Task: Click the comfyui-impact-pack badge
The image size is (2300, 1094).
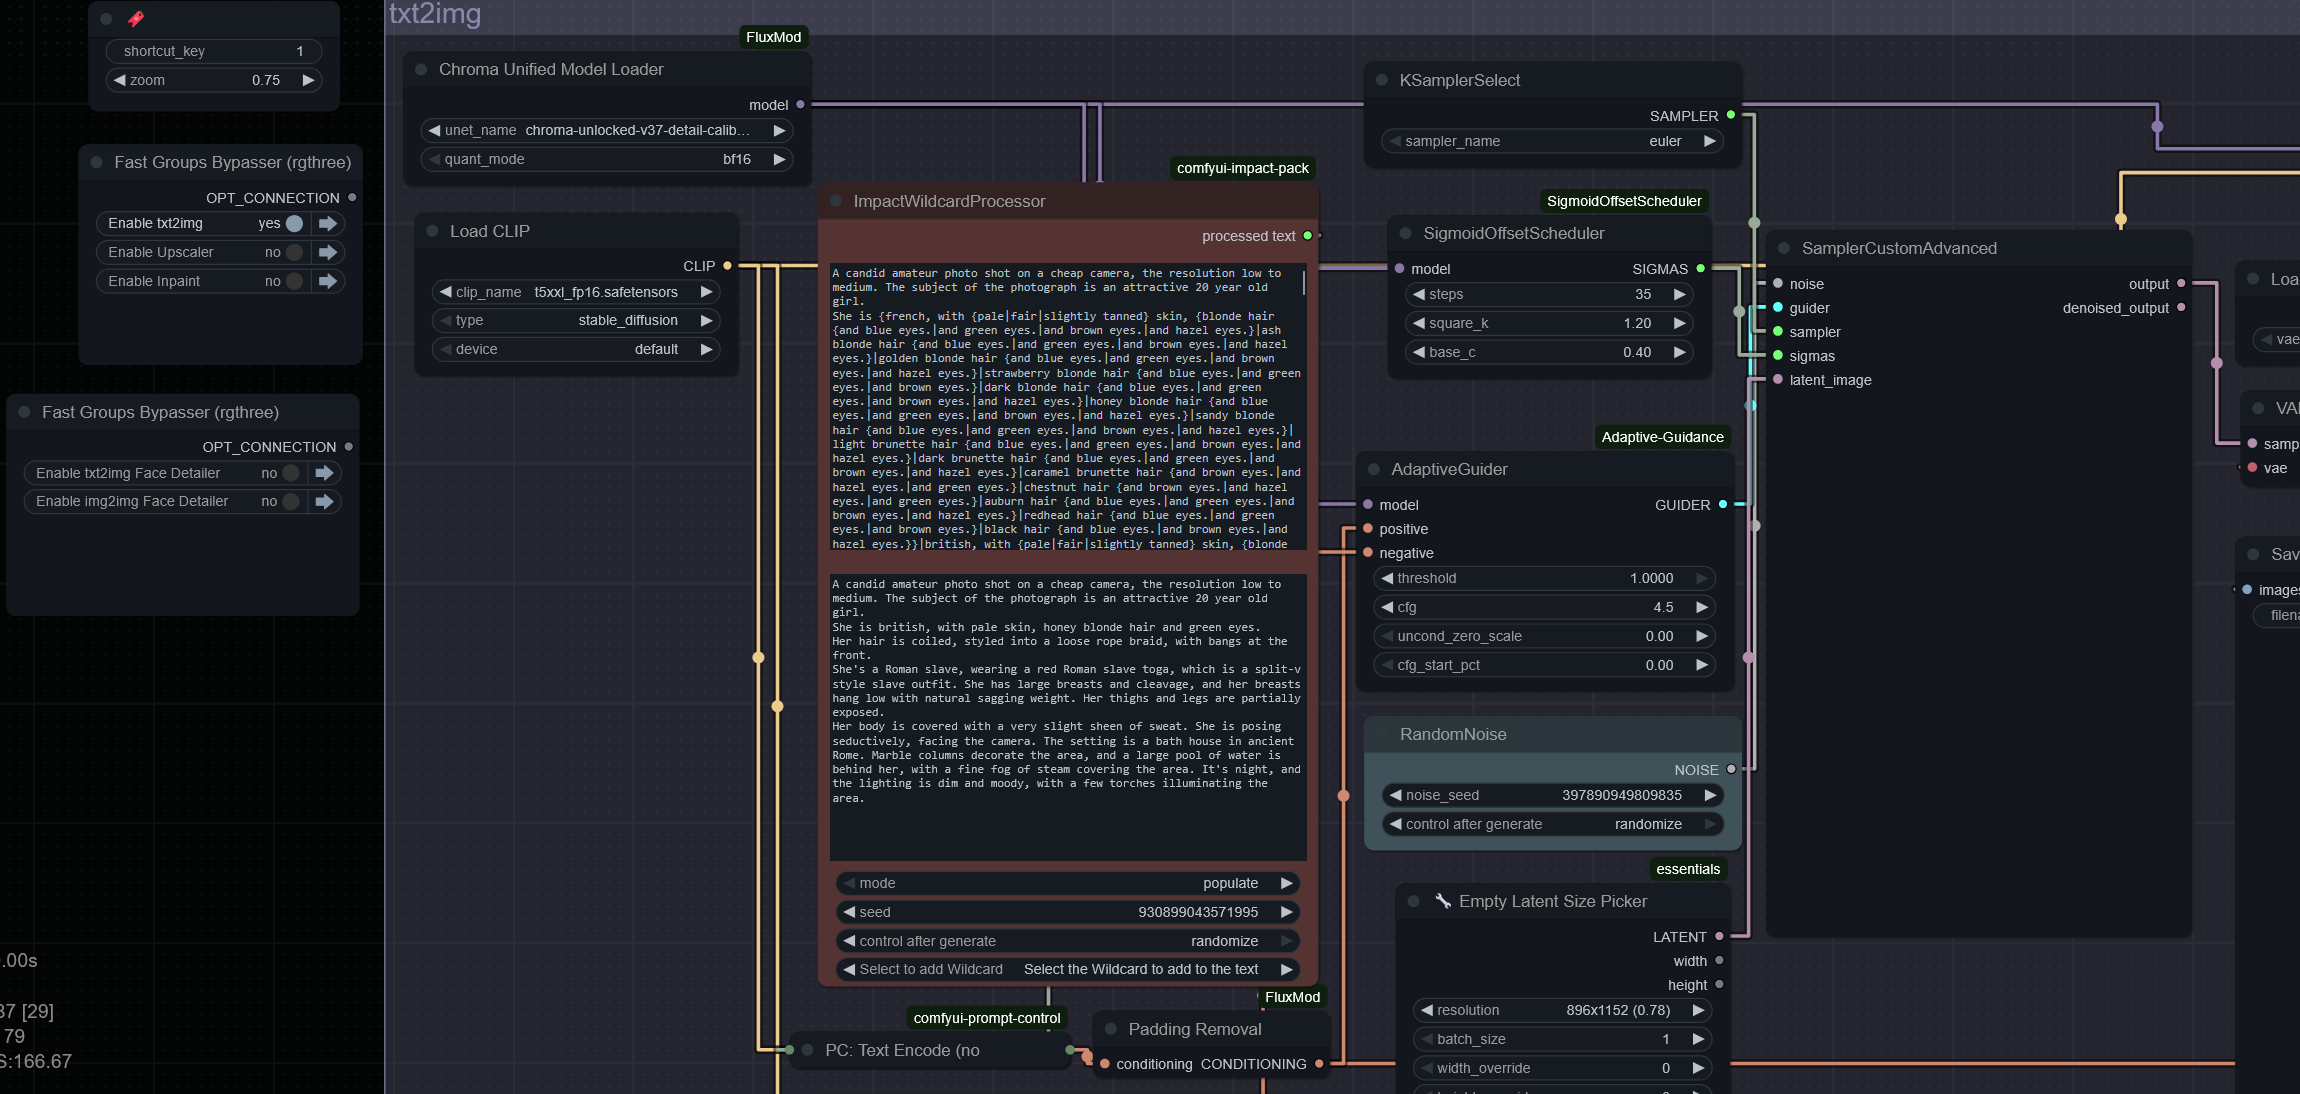Action: pyautogui.click(x=1242, y=168)
